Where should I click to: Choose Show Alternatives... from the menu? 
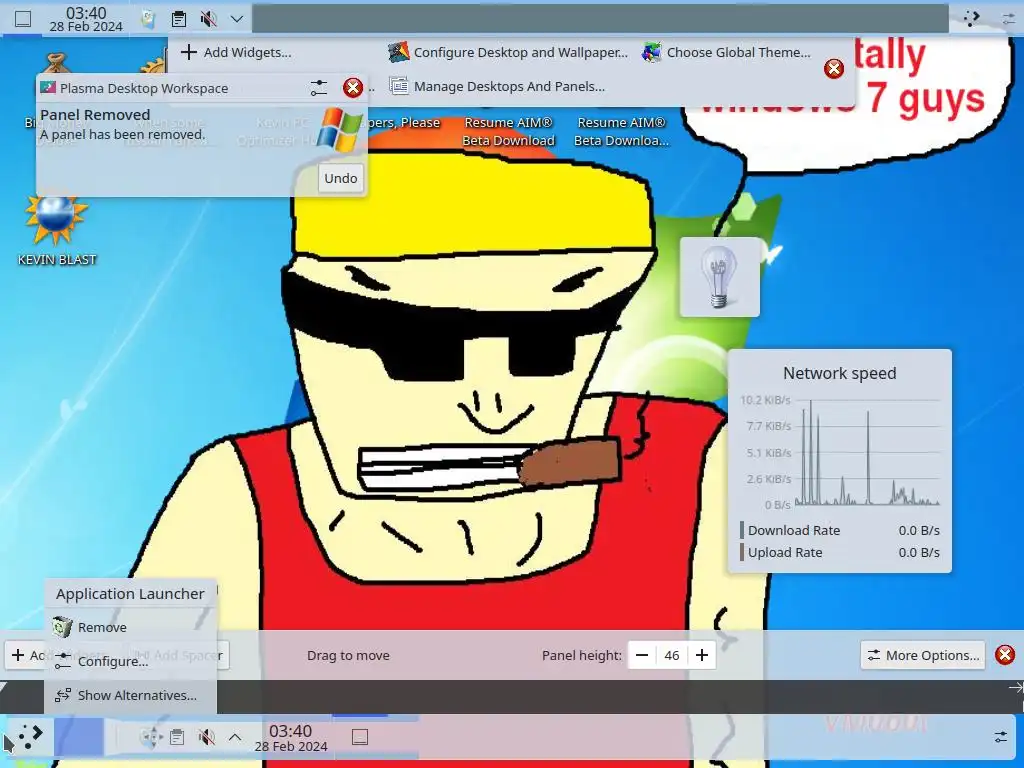[130, 695]
